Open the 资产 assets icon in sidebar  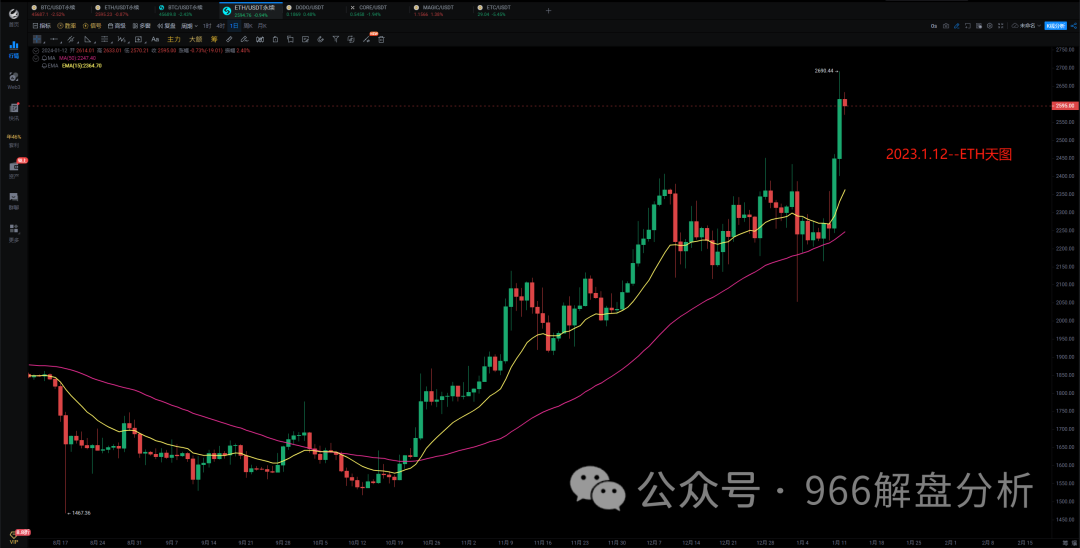coord(14,169)
